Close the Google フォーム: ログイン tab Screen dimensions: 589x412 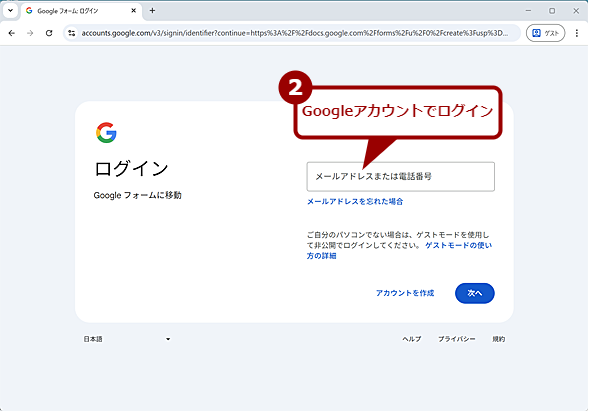(x=133, y=11)
